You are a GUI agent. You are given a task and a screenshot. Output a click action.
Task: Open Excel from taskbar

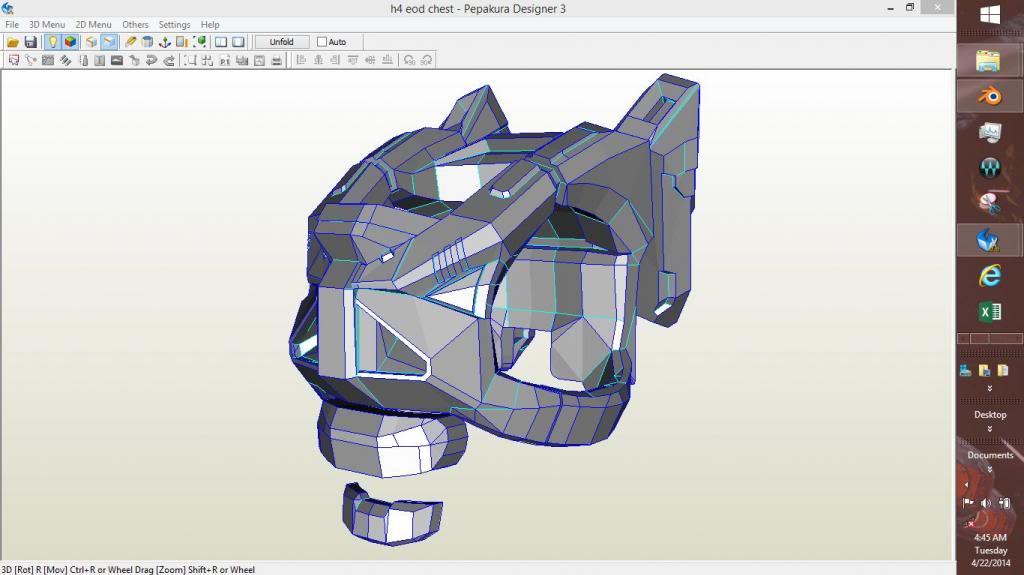coord(989,312)
